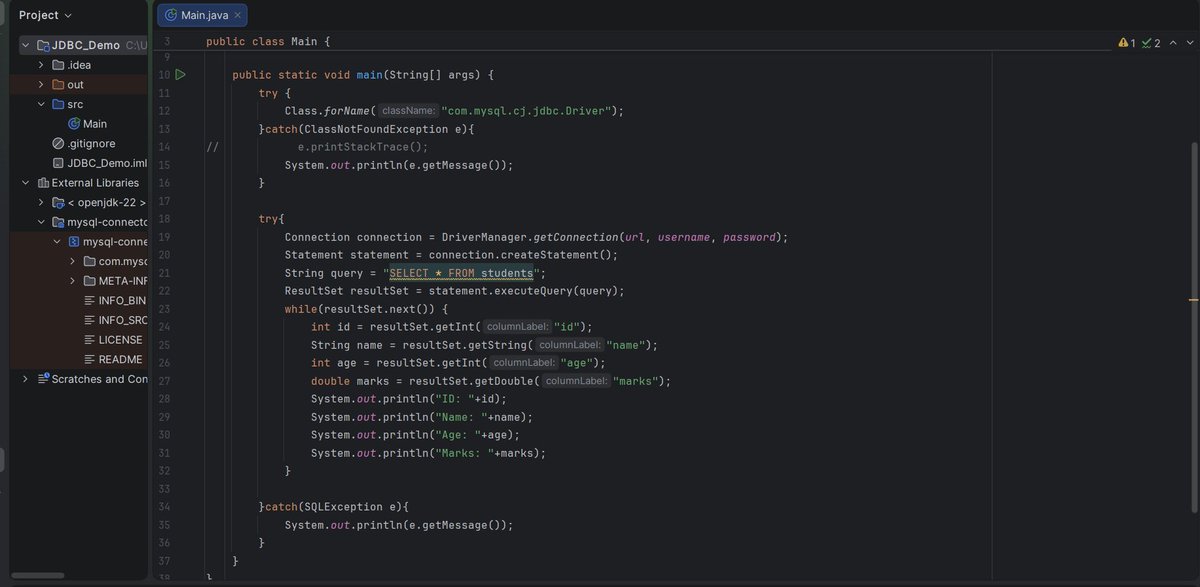
Task: Click the "com.mysql.cj.jdbc.Driver" string
Action: tap(528, 111)
